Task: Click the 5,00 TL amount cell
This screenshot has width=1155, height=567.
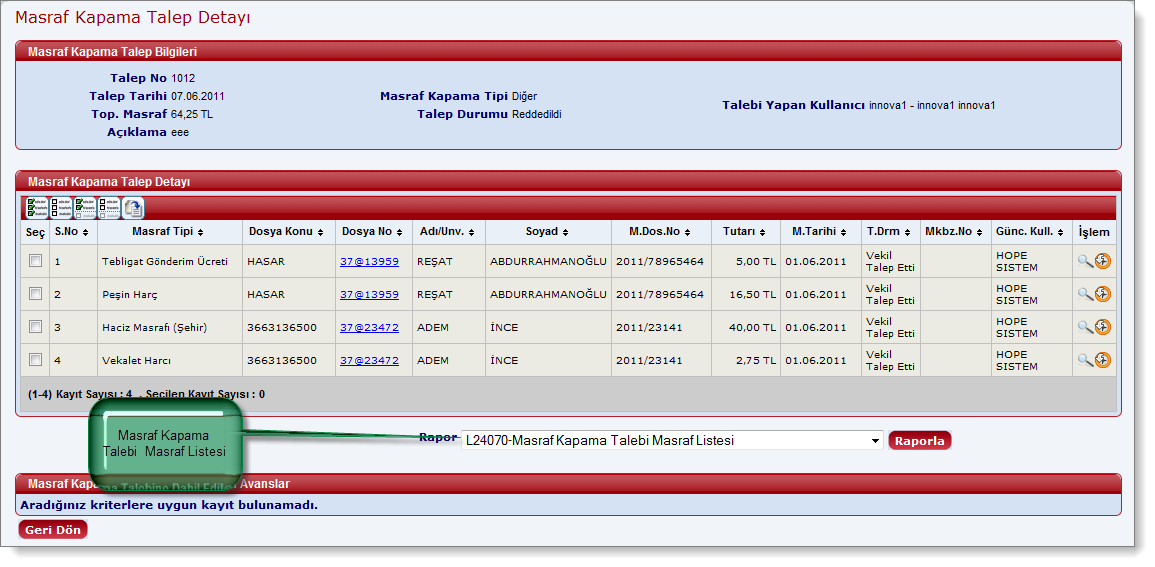Action: click(745, 261)
